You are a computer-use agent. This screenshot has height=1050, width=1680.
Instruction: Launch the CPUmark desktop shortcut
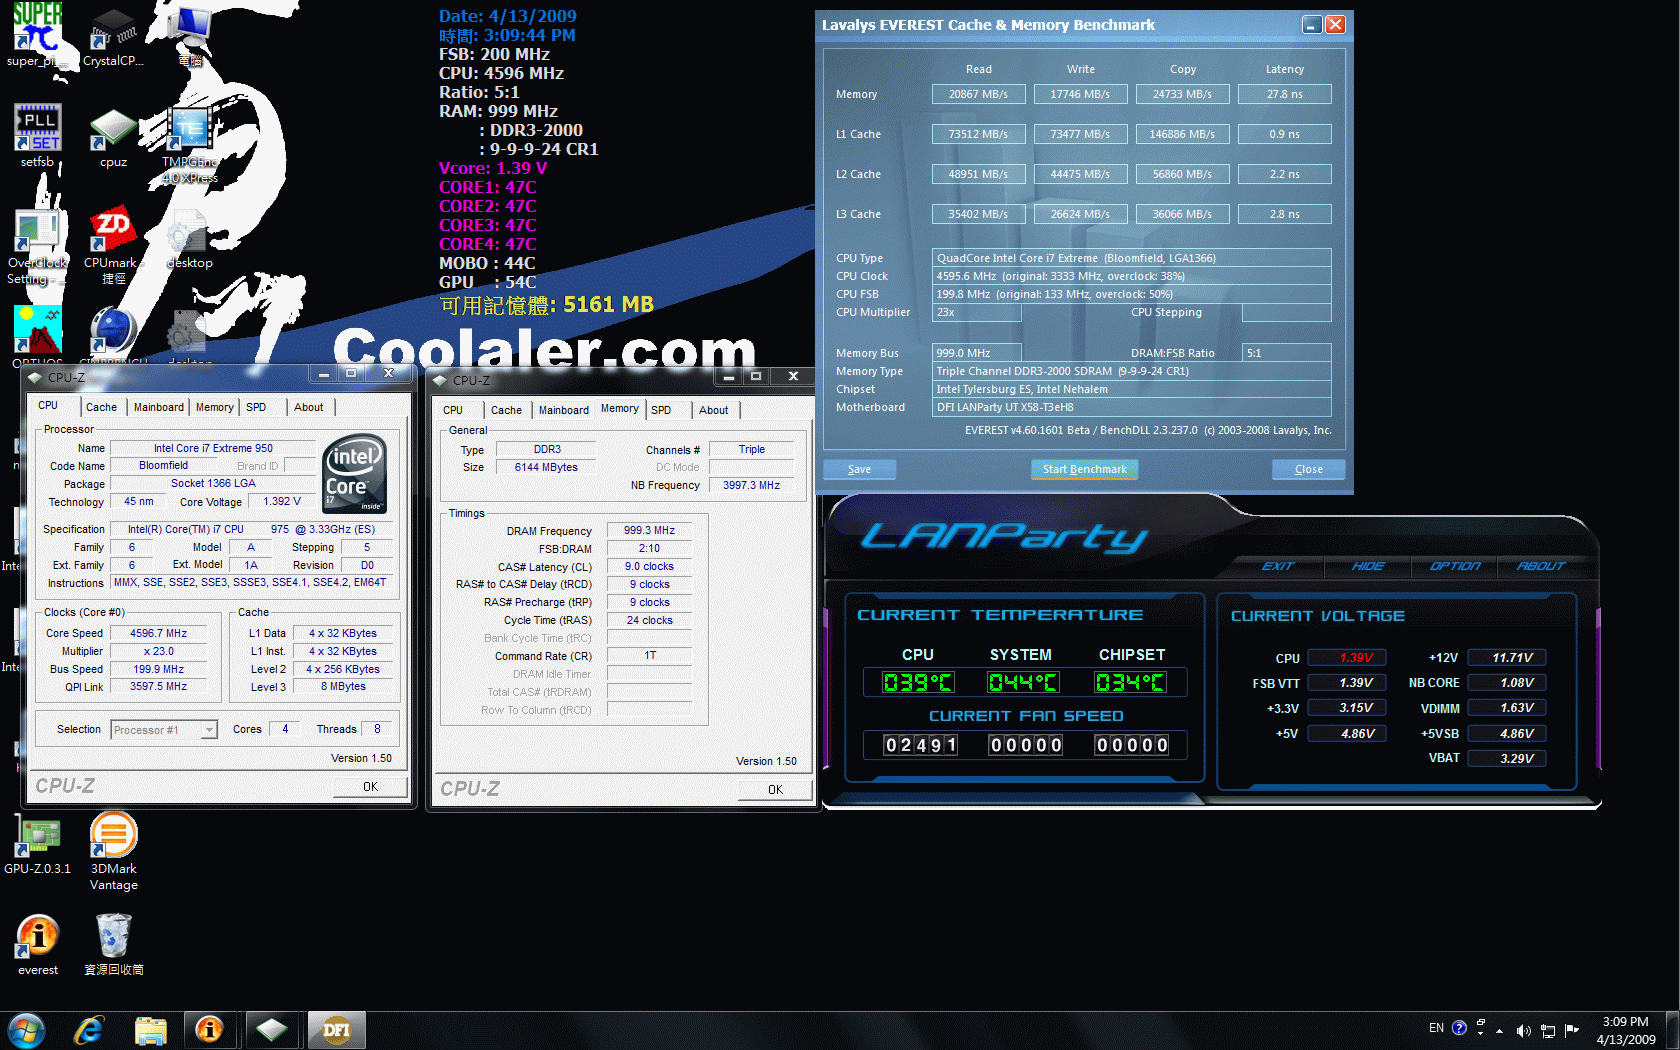pos(113,245)
